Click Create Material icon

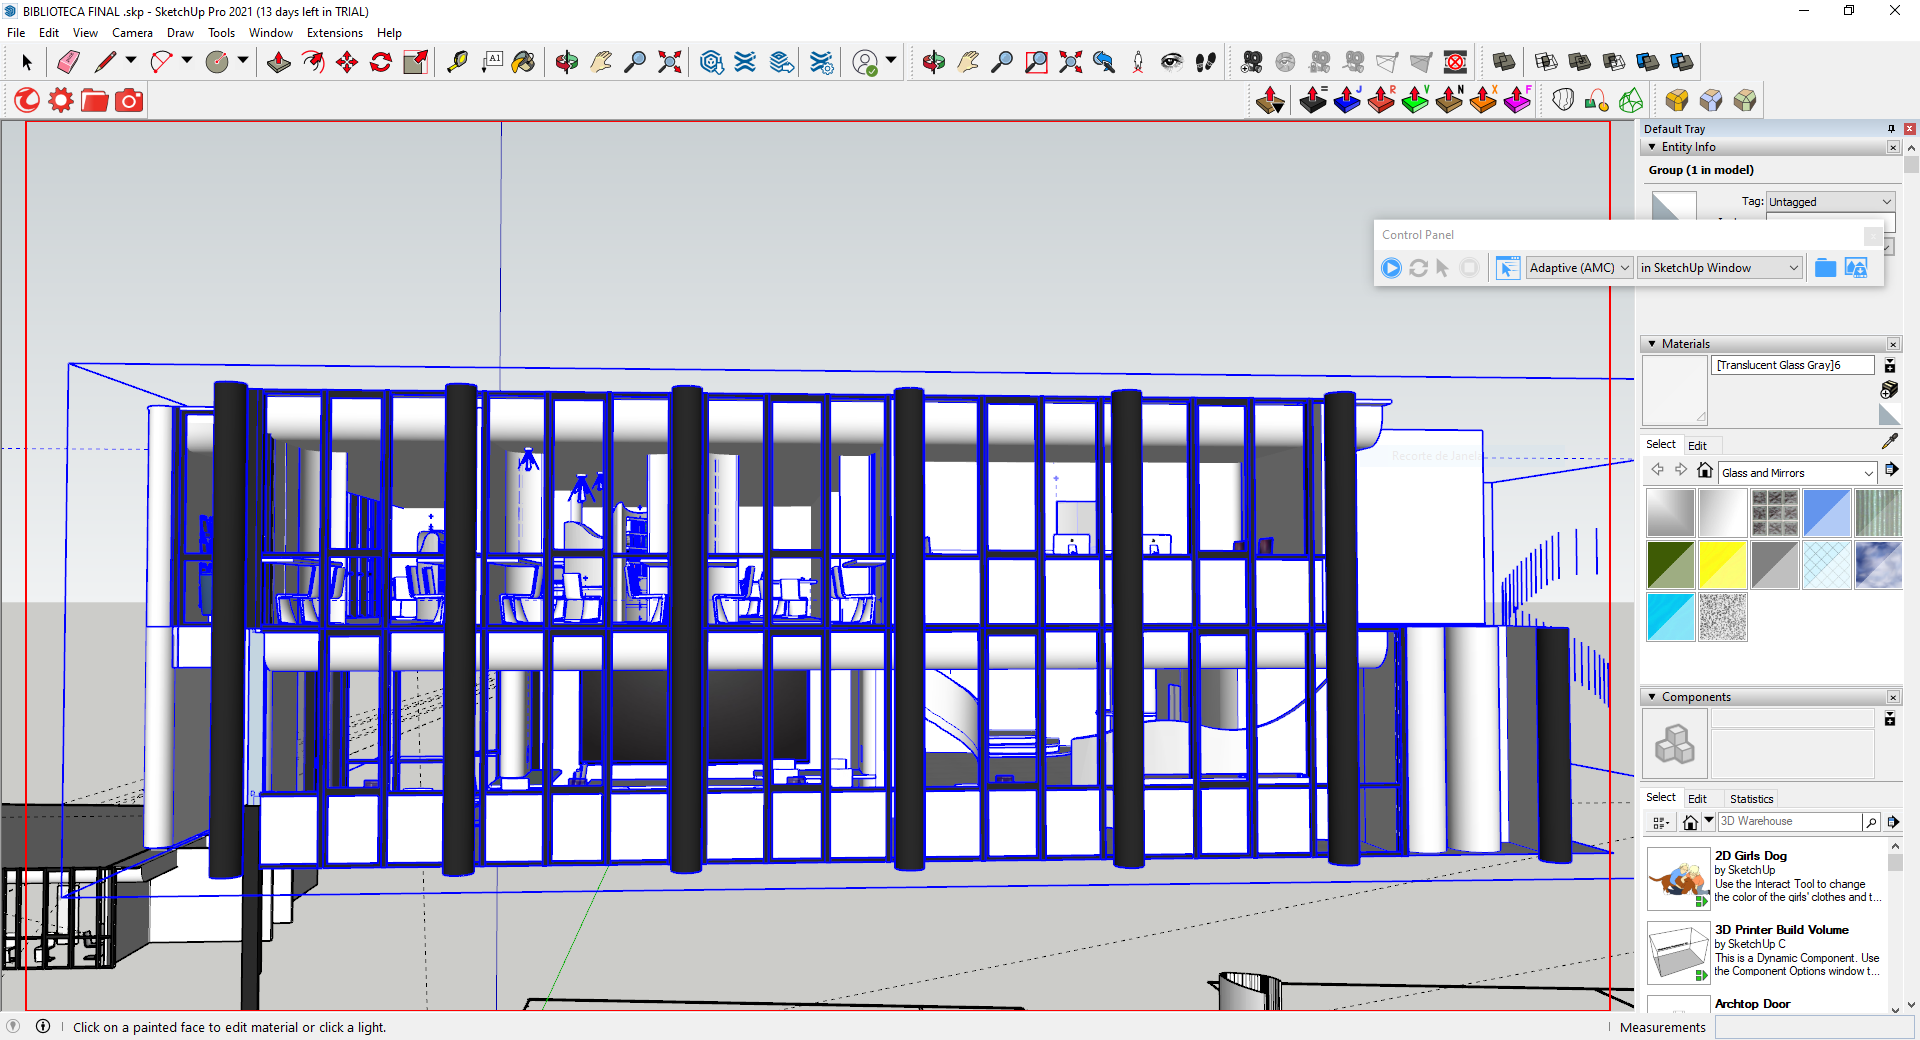click(1889, 389)
